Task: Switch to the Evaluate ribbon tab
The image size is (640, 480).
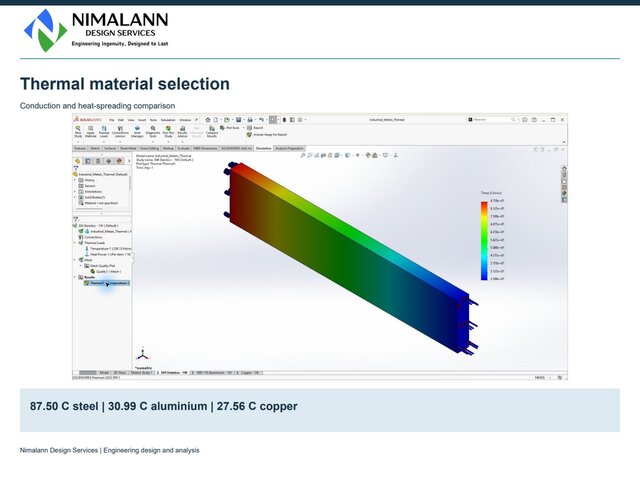Action: point(183,149)
